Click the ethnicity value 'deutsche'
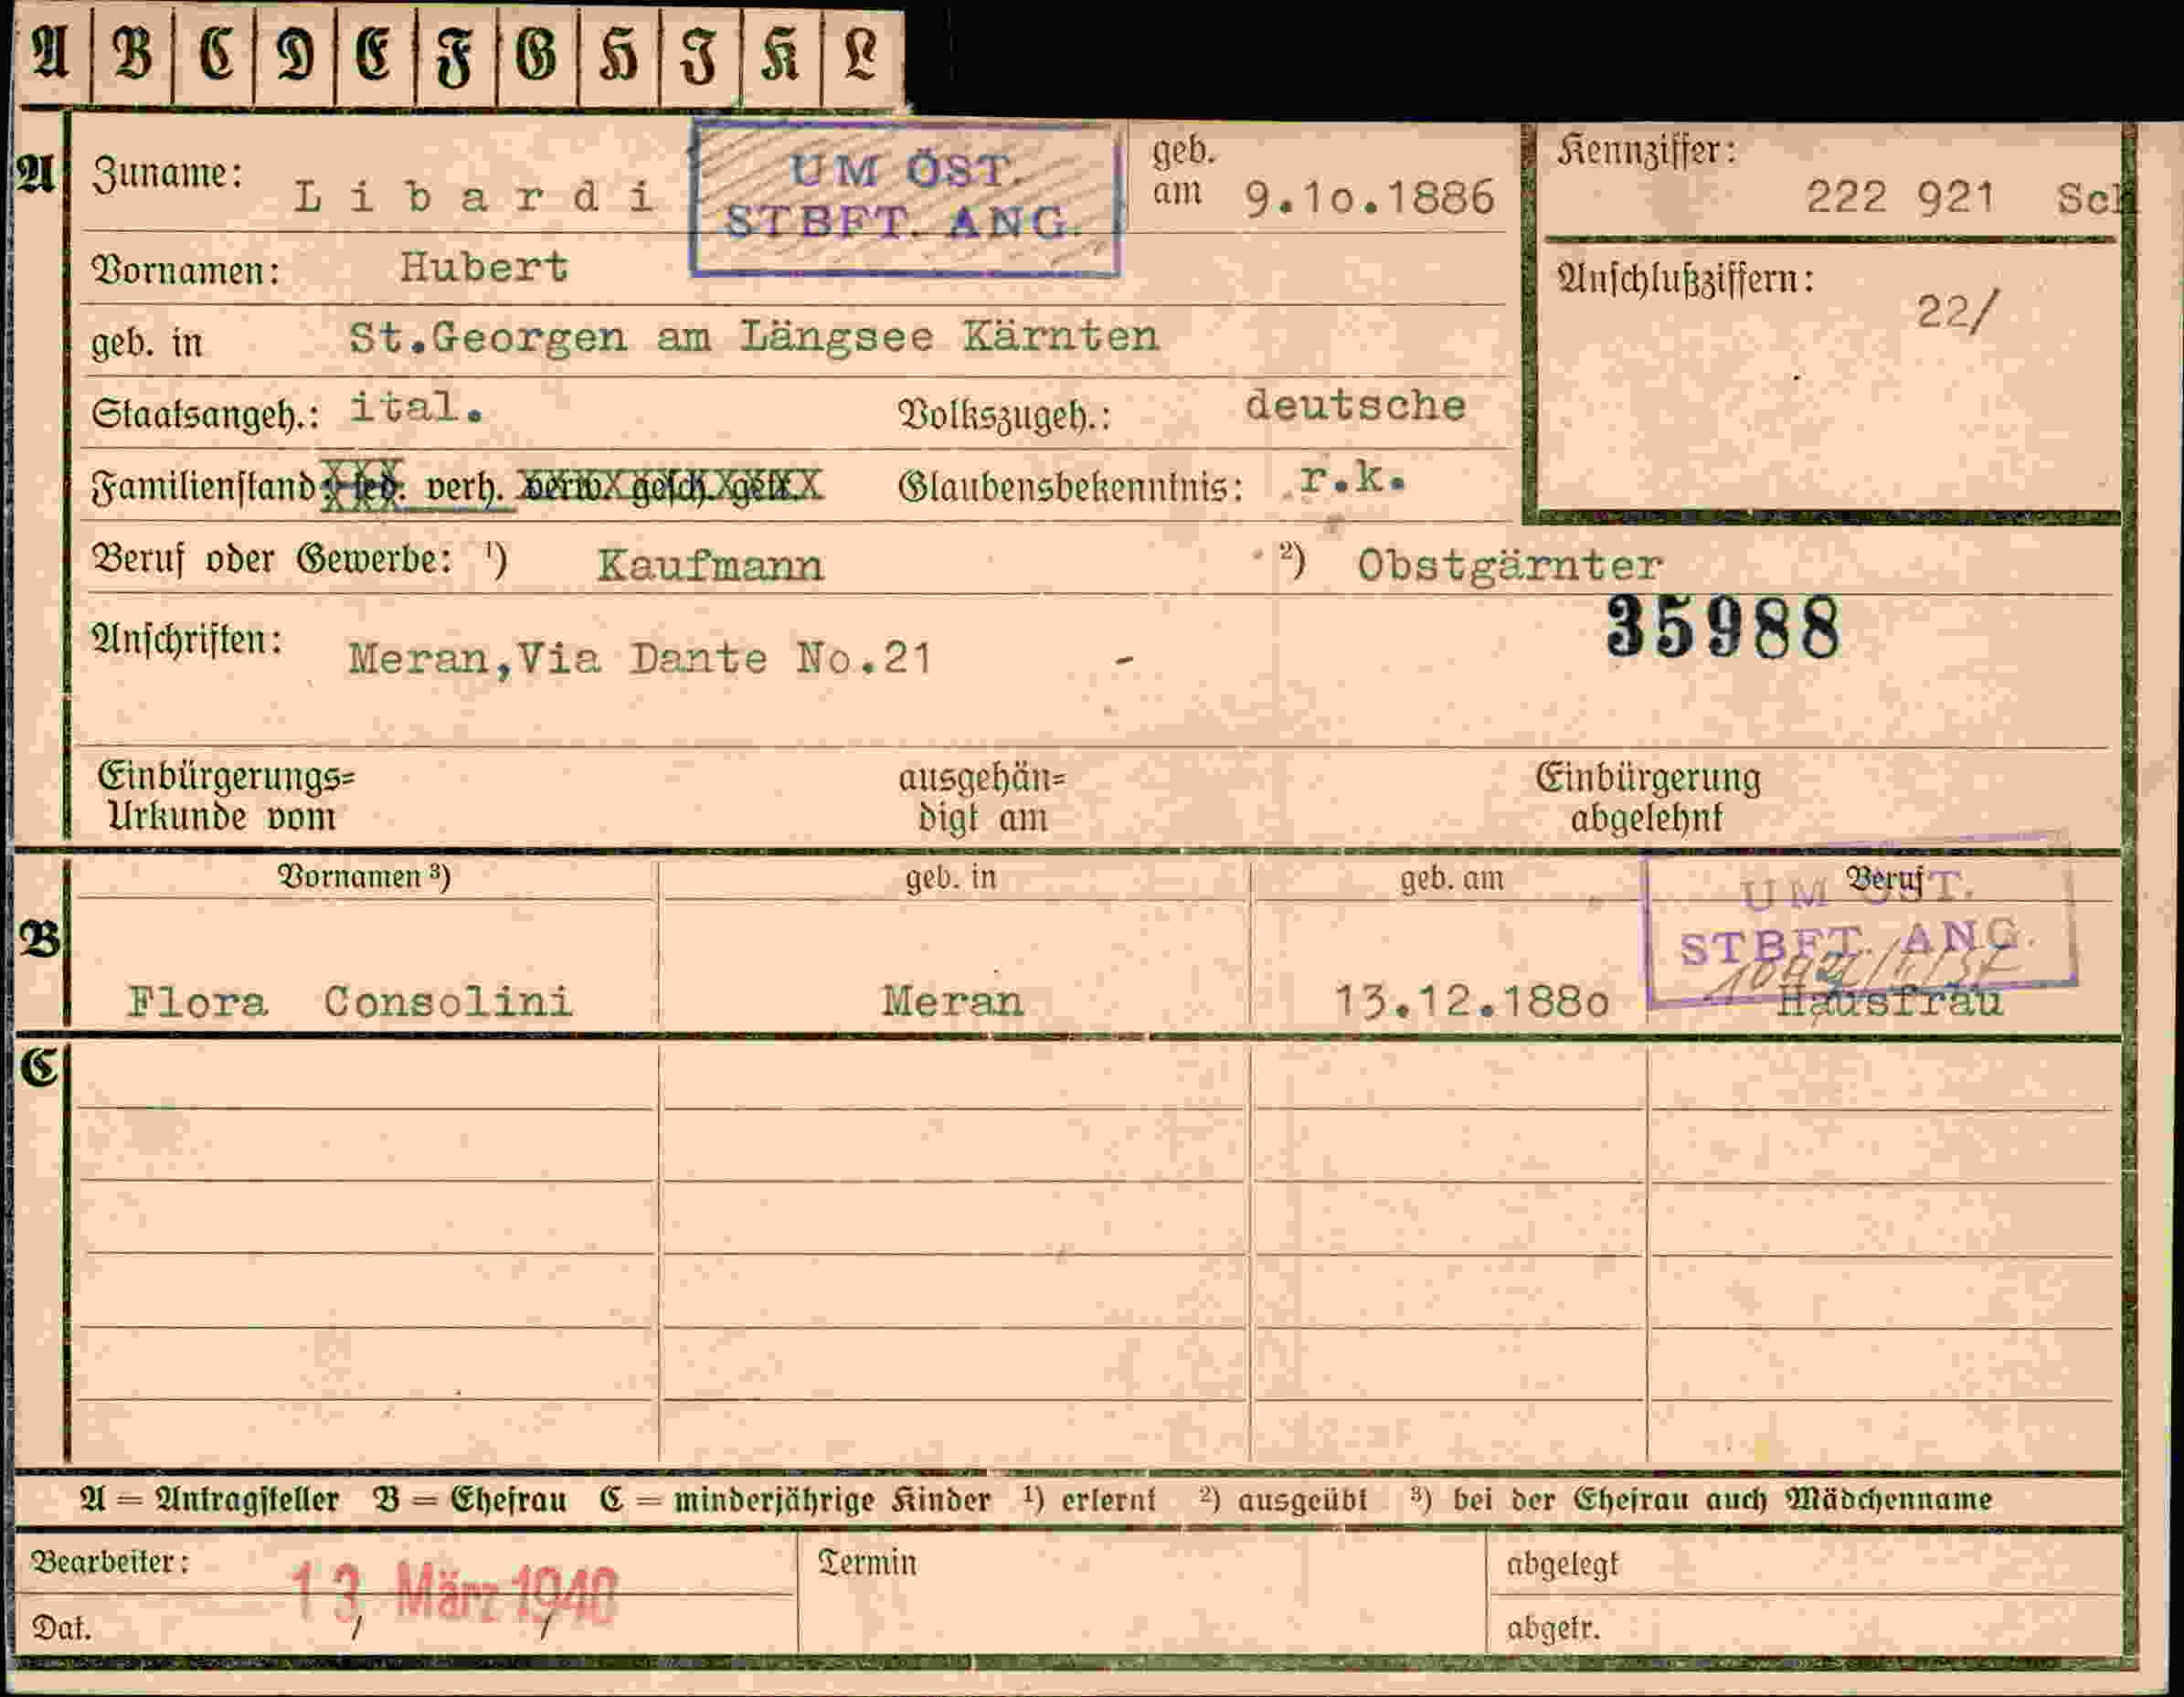Screen dimensions: 2184x1697 (1355, 405)
